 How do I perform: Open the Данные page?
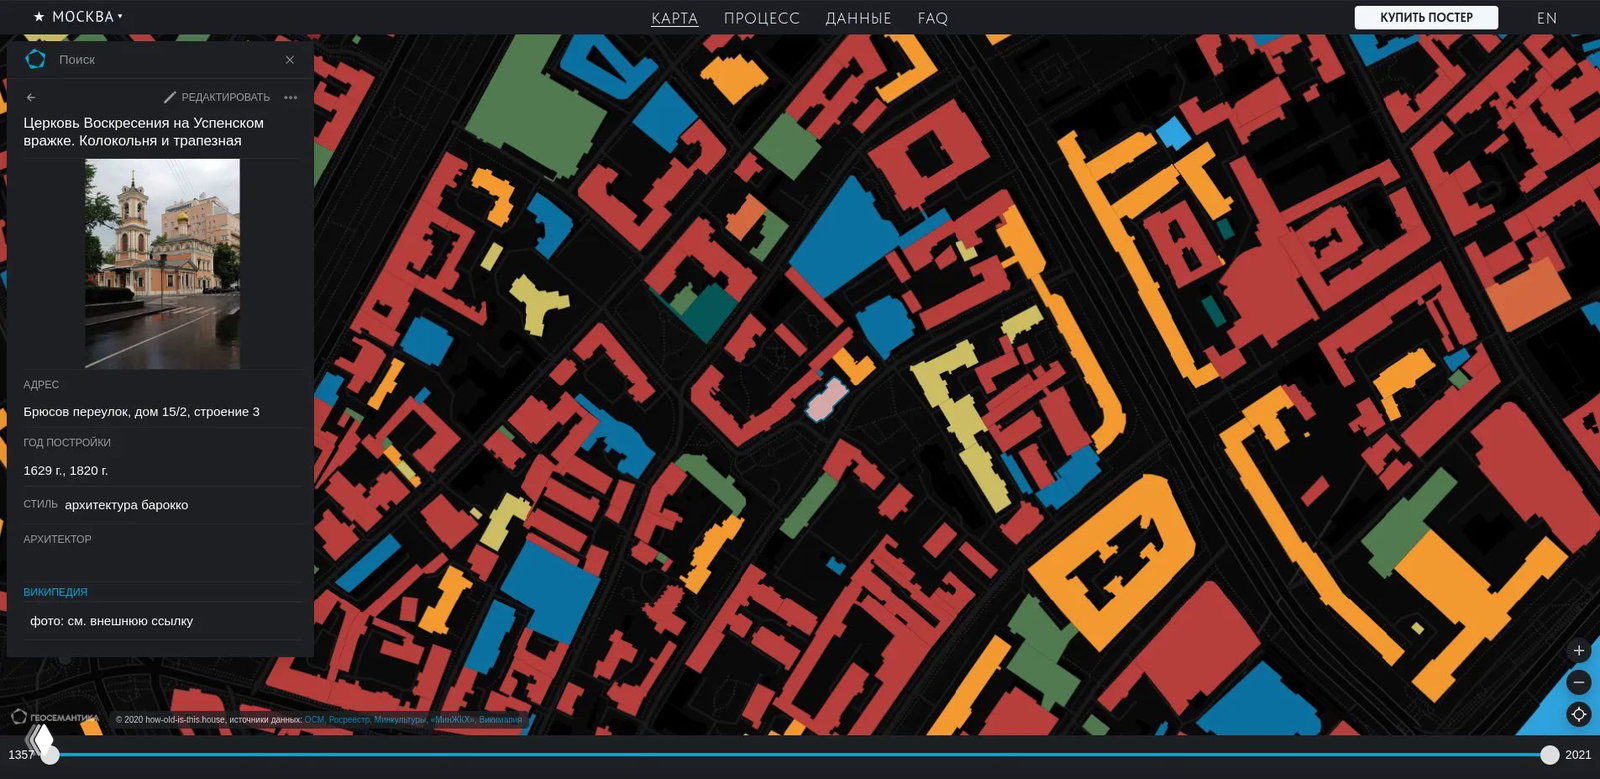pyautogui.click(x=858, y=18)
